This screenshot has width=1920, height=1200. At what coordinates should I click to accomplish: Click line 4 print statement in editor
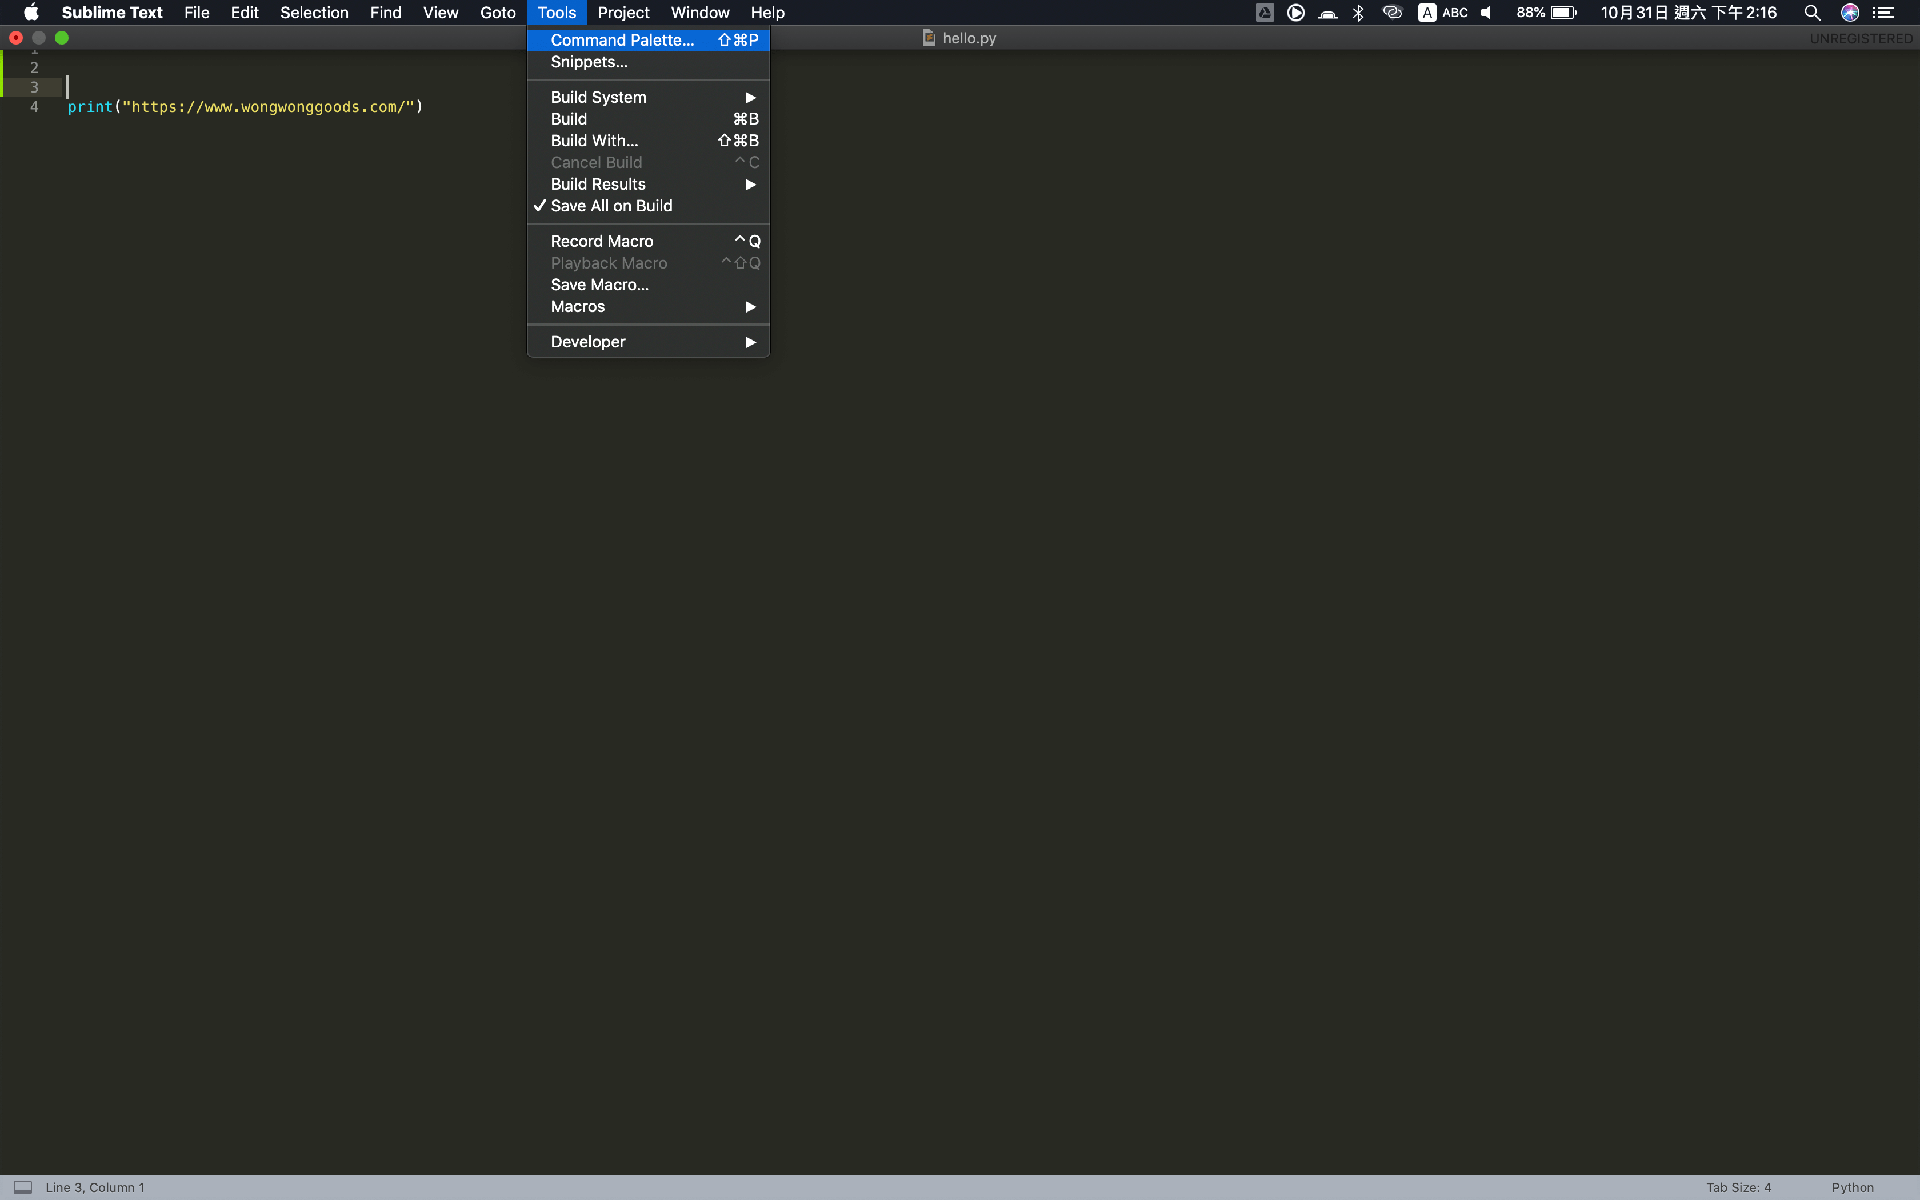(245, 107)
